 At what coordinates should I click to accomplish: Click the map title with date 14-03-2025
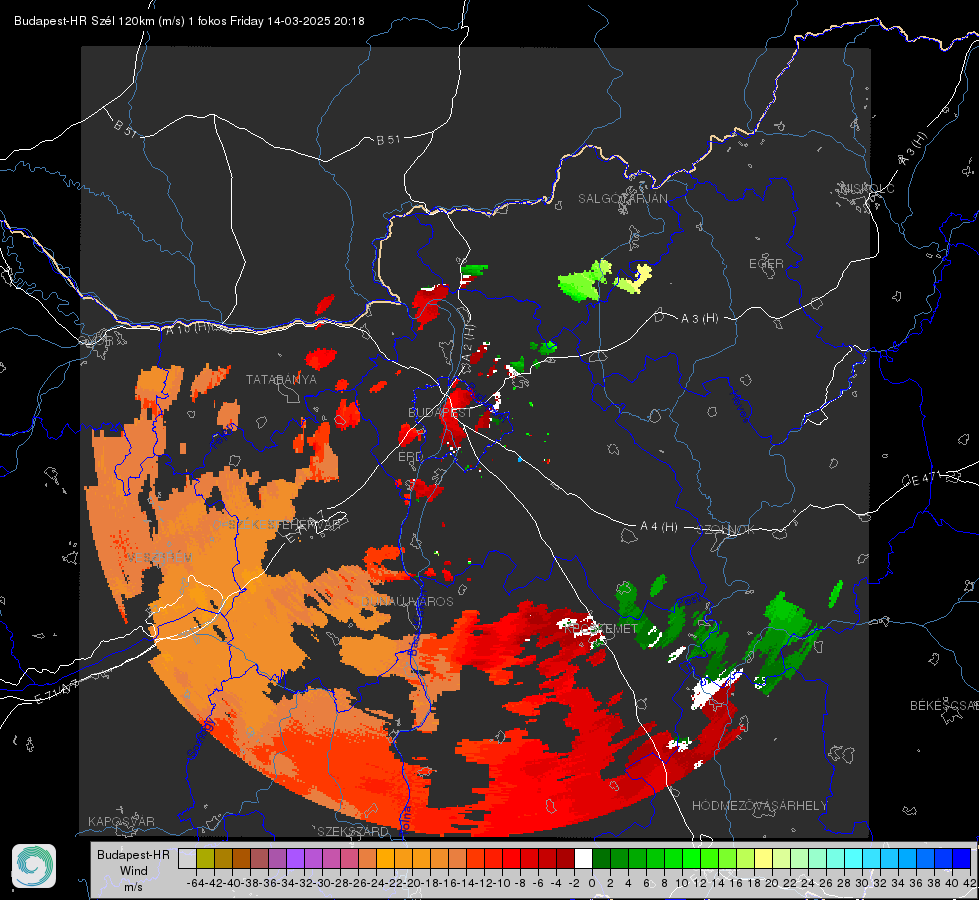click(189, 21)
